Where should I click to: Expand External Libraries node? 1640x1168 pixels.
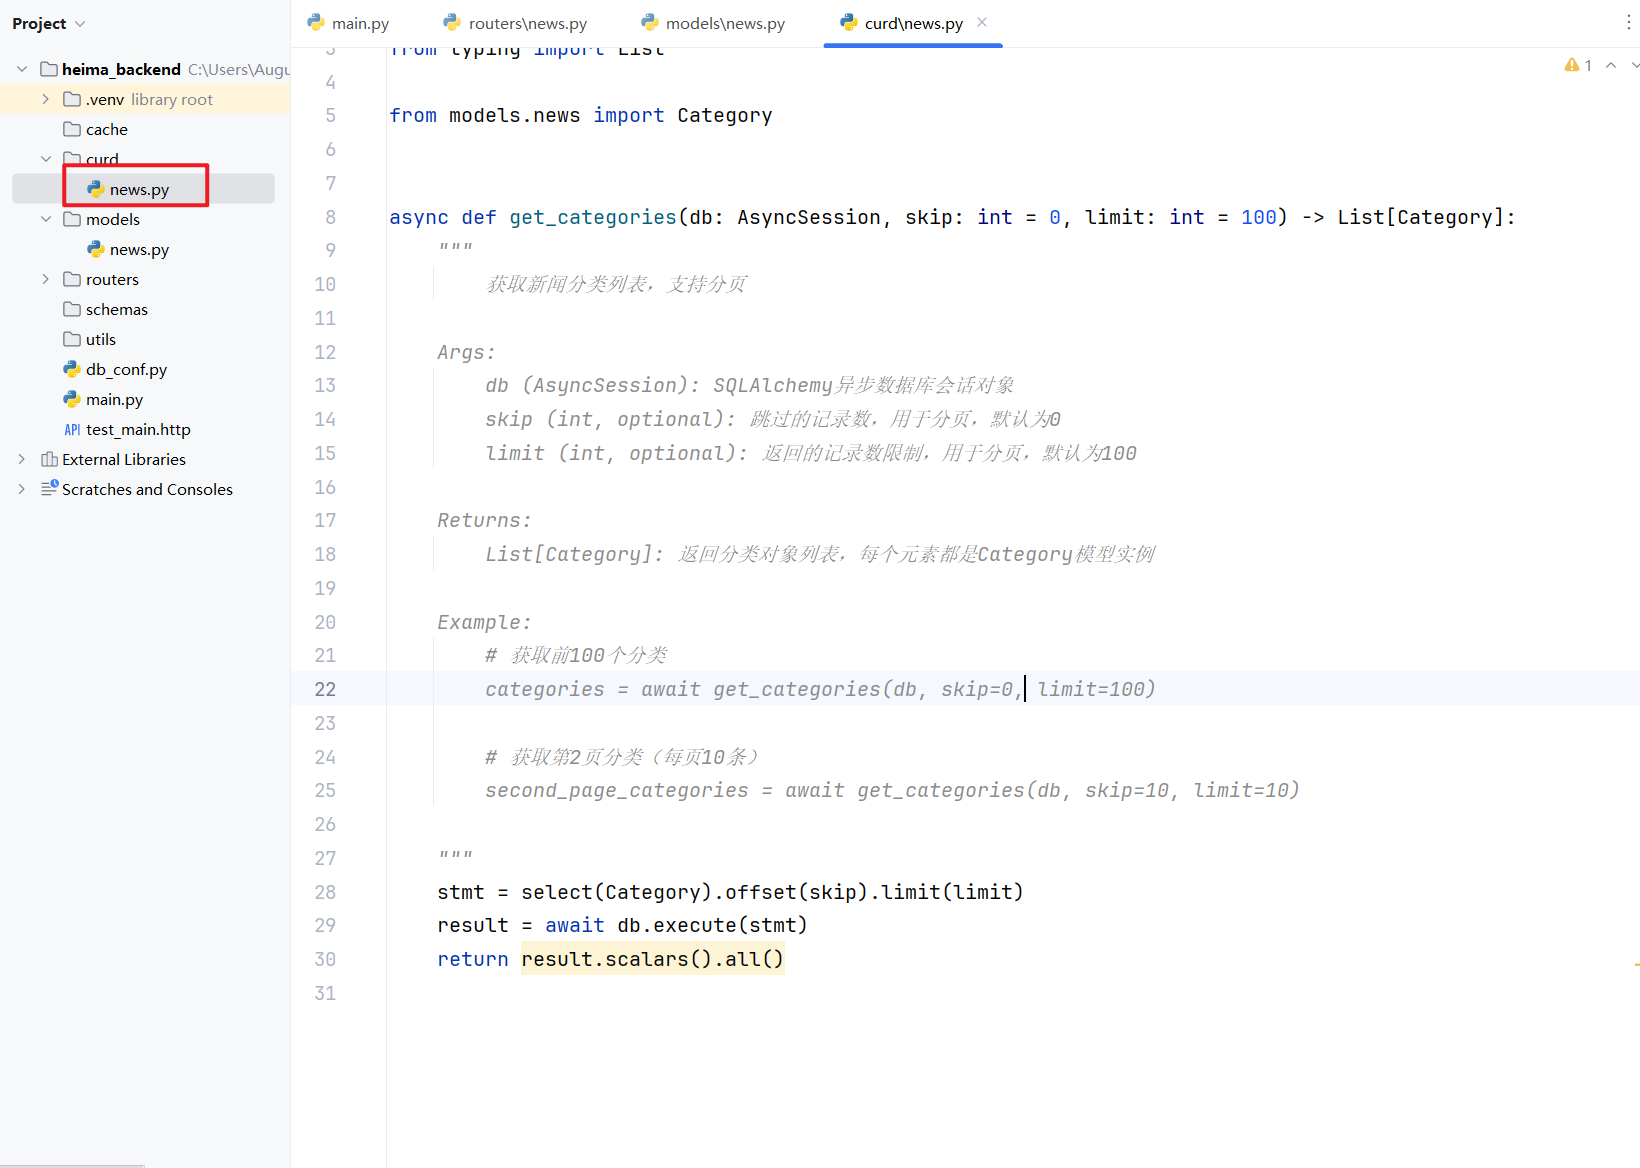coord(22,459)
